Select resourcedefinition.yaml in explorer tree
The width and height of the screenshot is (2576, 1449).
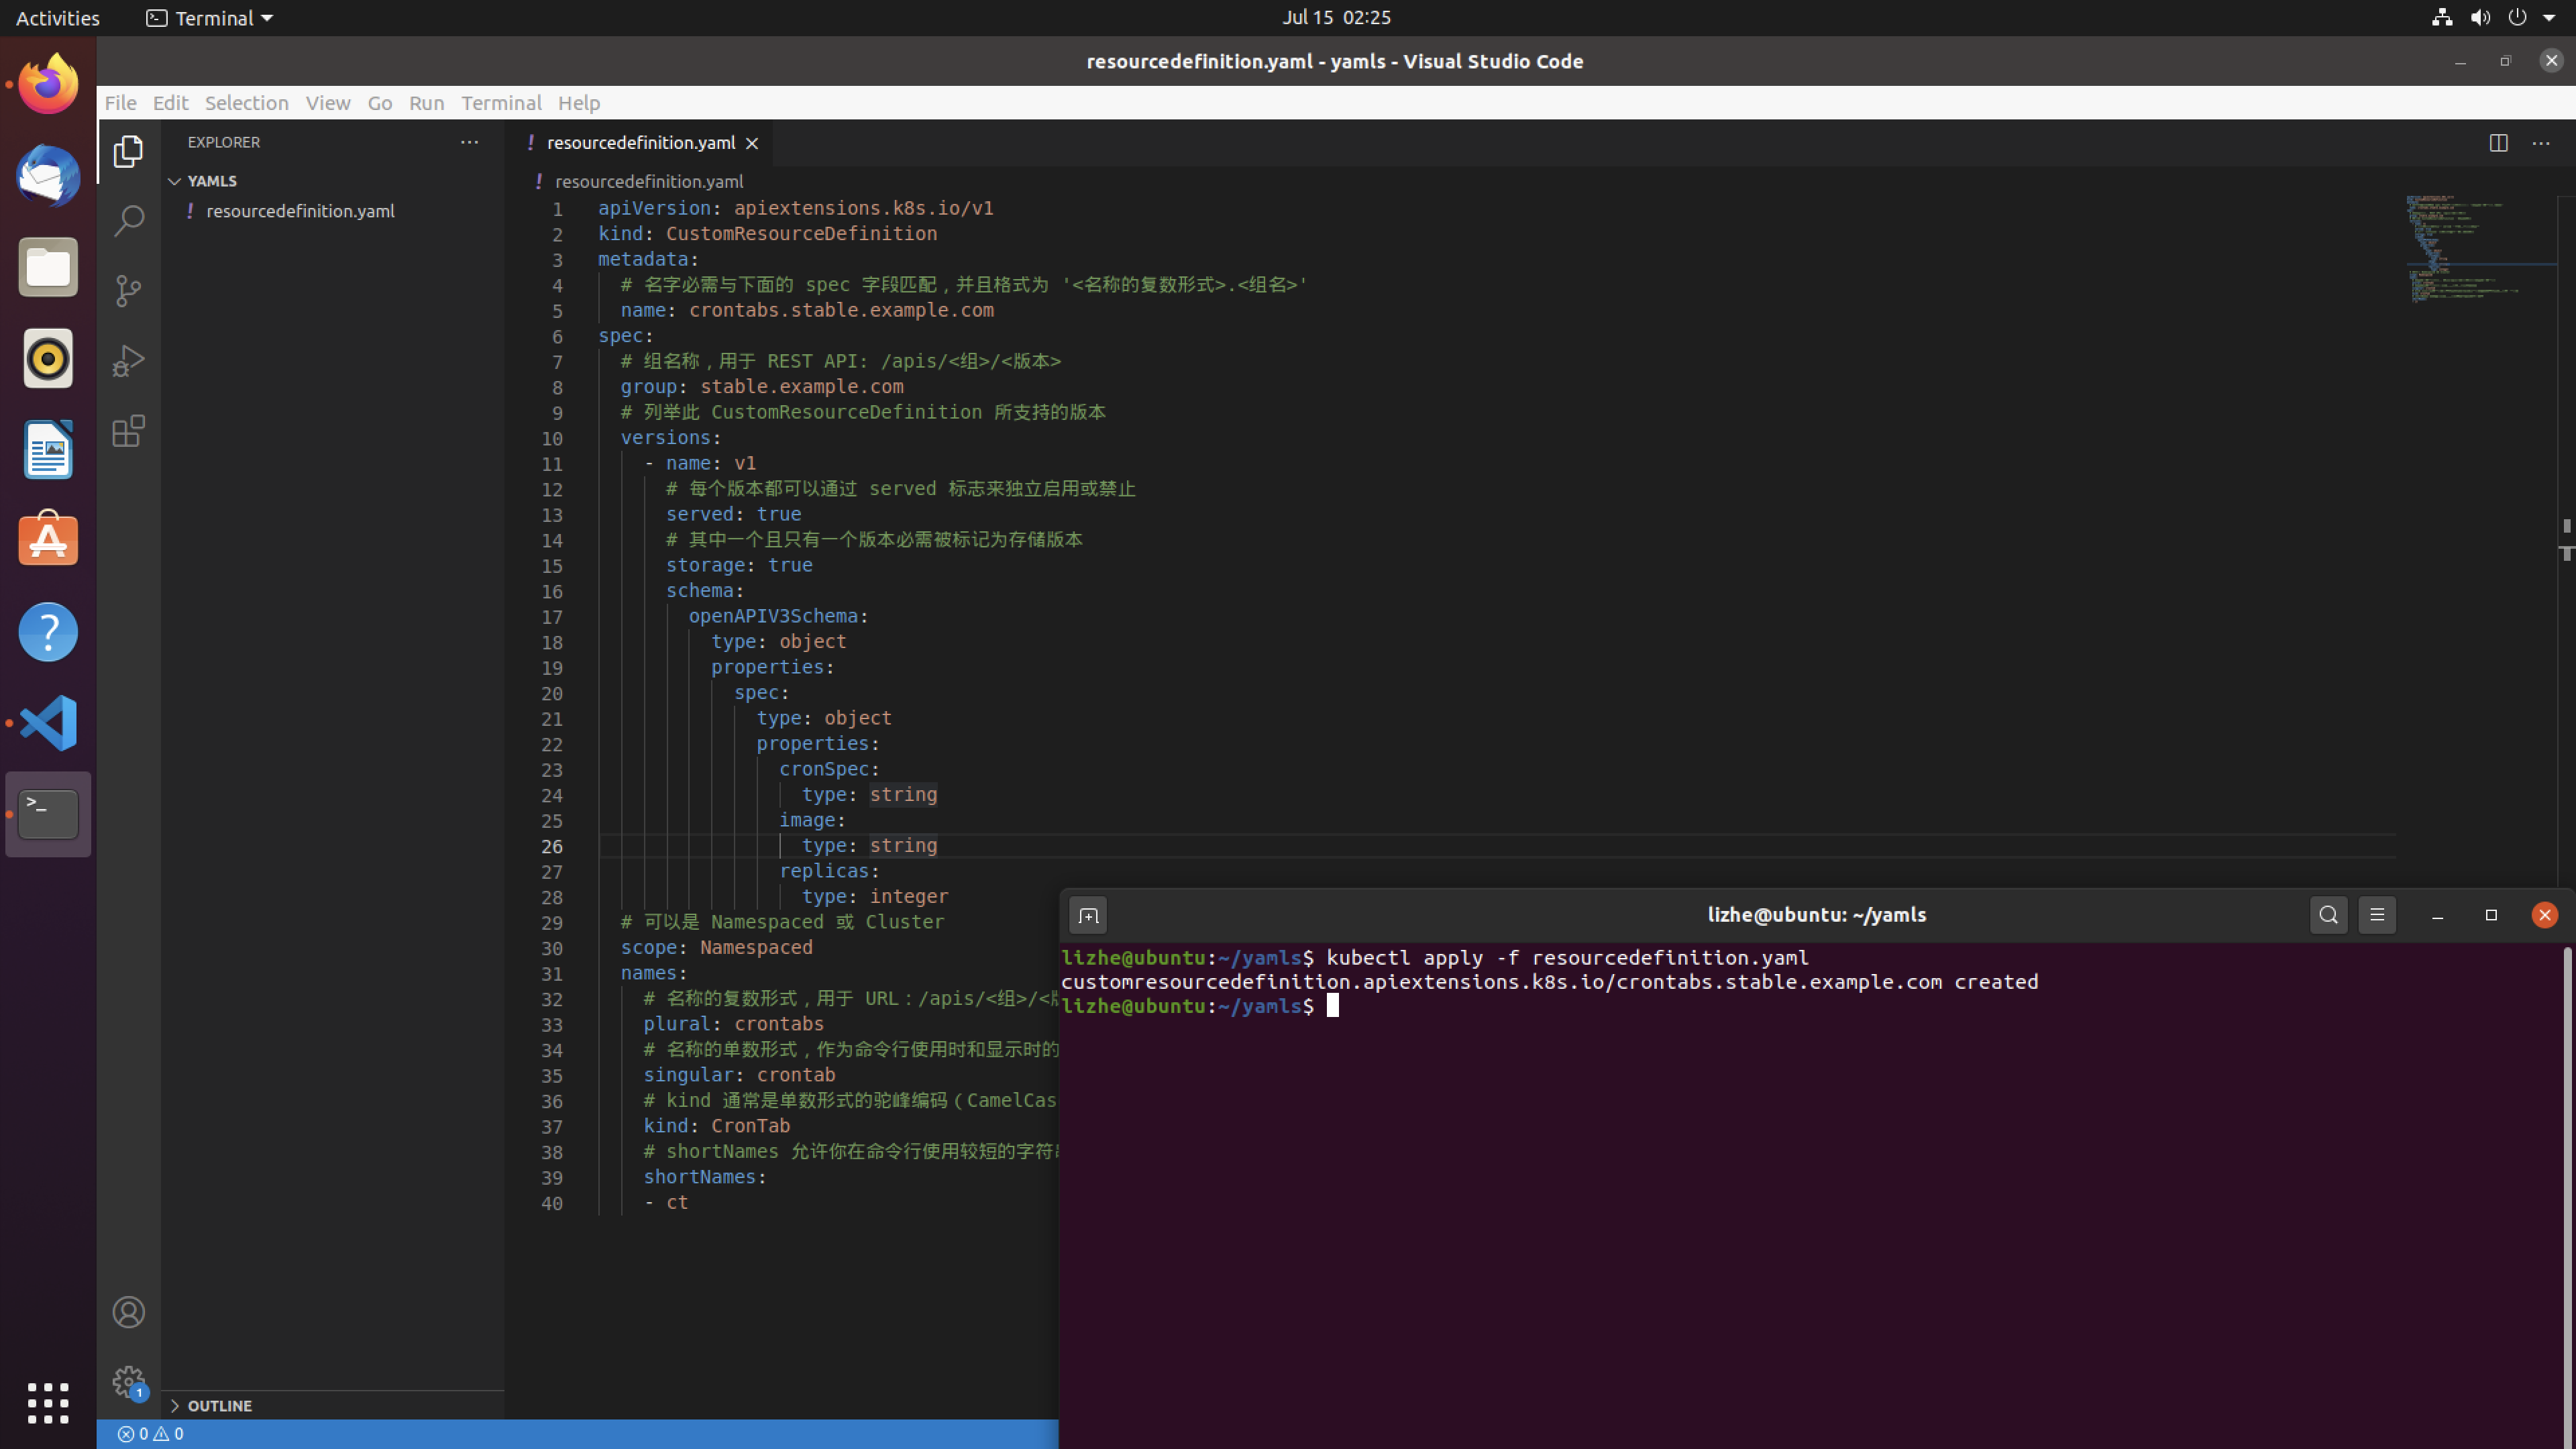coord(300,211)
